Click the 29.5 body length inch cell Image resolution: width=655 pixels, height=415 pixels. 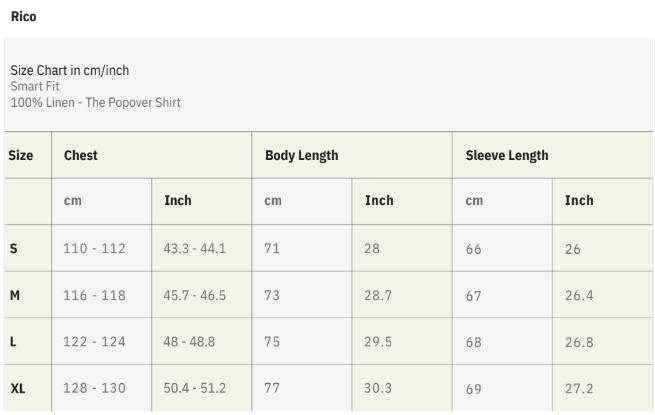click(376, 341)
